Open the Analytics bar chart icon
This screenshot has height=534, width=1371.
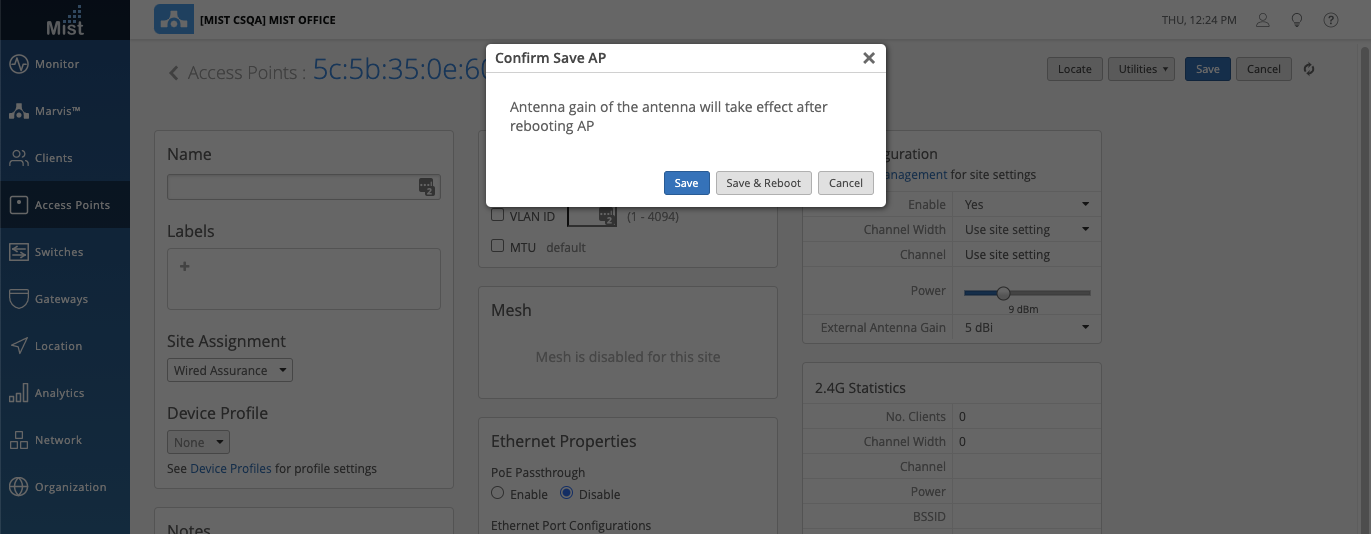click(x=18, y=393)
